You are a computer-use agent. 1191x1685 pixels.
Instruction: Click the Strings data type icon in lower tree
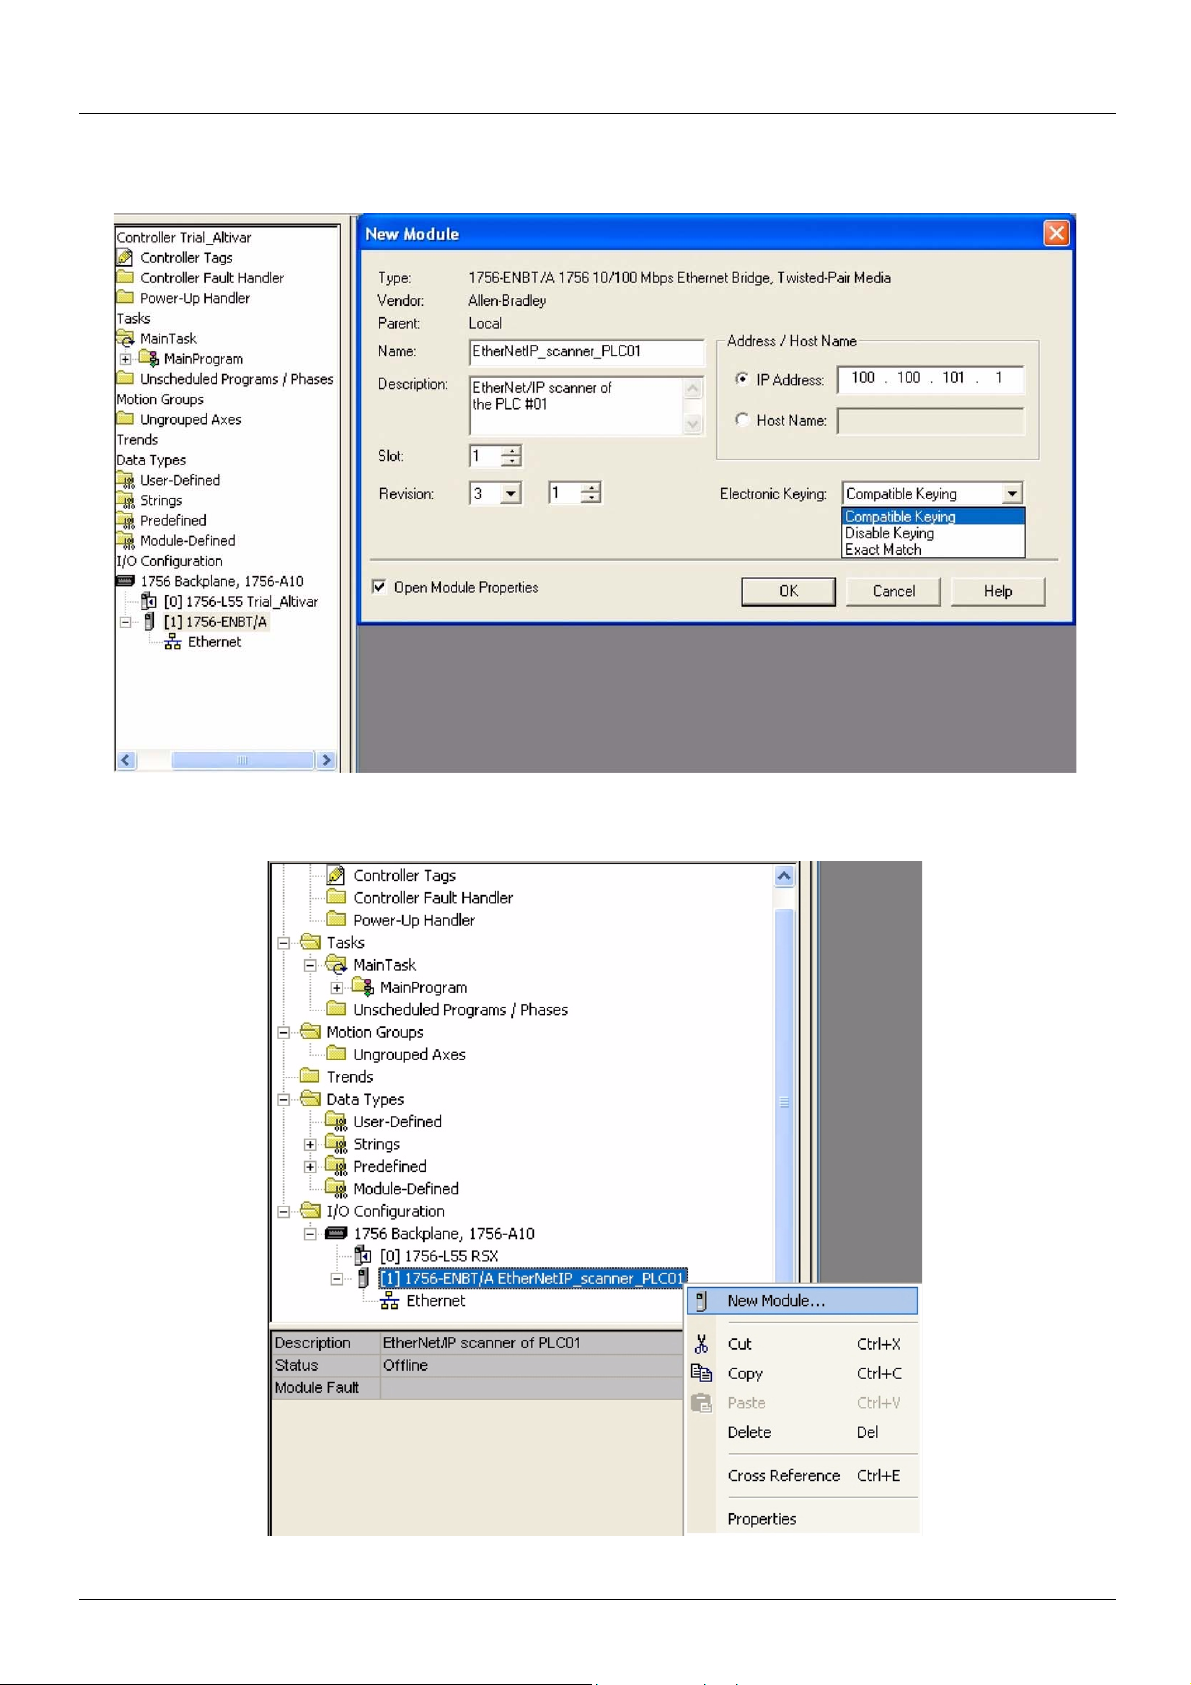337,1143
